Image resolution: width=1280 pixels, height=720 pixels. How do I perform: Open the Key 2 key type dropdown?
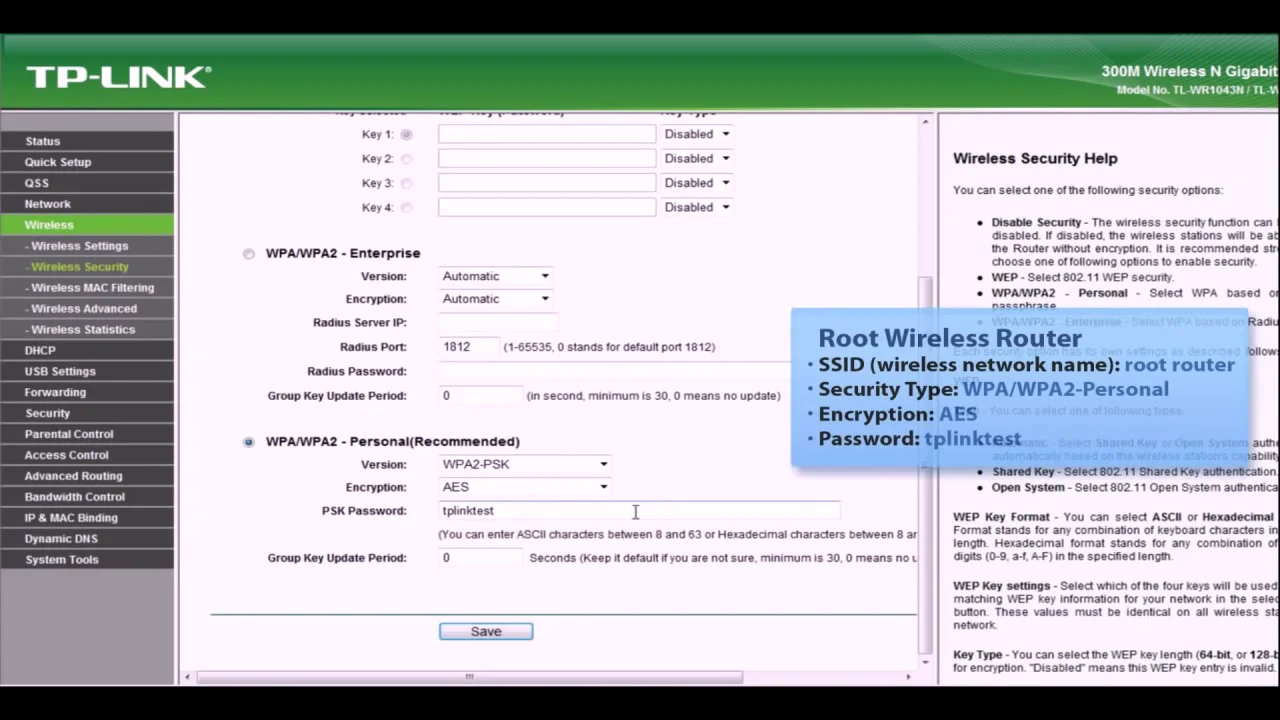pos(697,158)
